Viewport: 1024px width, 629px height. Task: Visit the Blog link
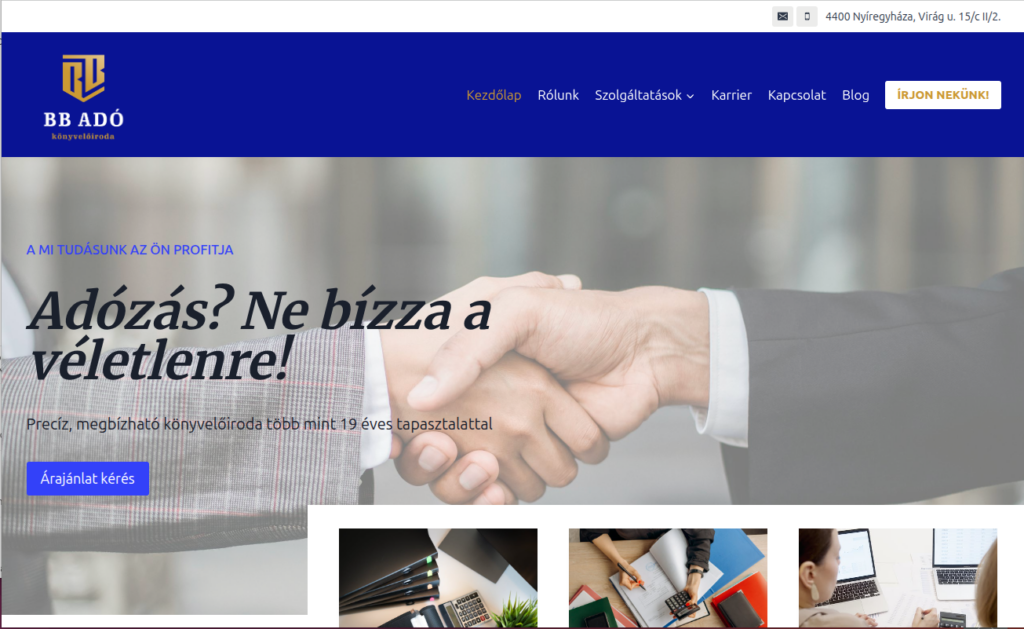click(x=856, y=95)
